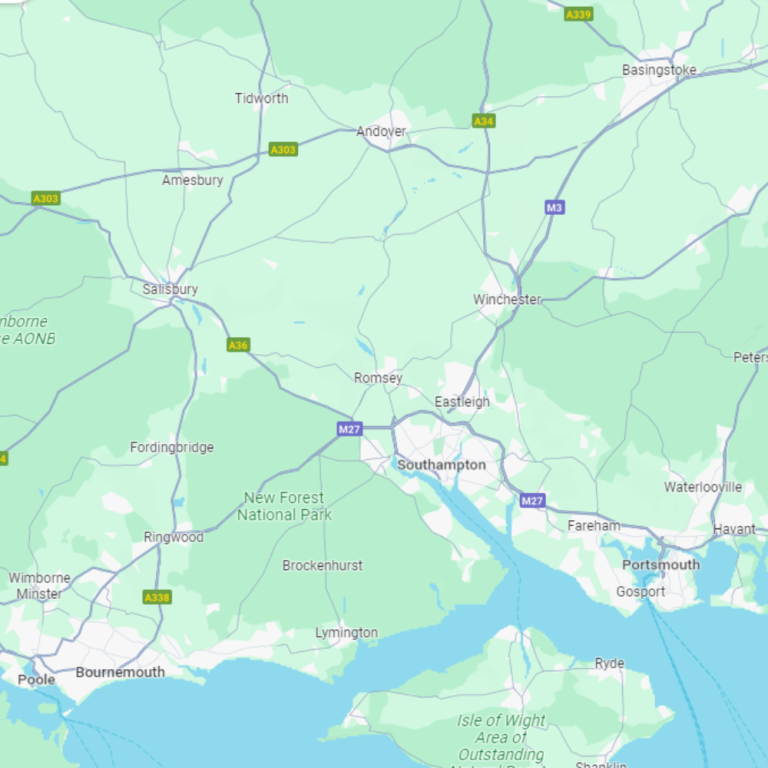Select the Andover town label
The height and width of the screenshot is (768, 768).
pos(381,131)
